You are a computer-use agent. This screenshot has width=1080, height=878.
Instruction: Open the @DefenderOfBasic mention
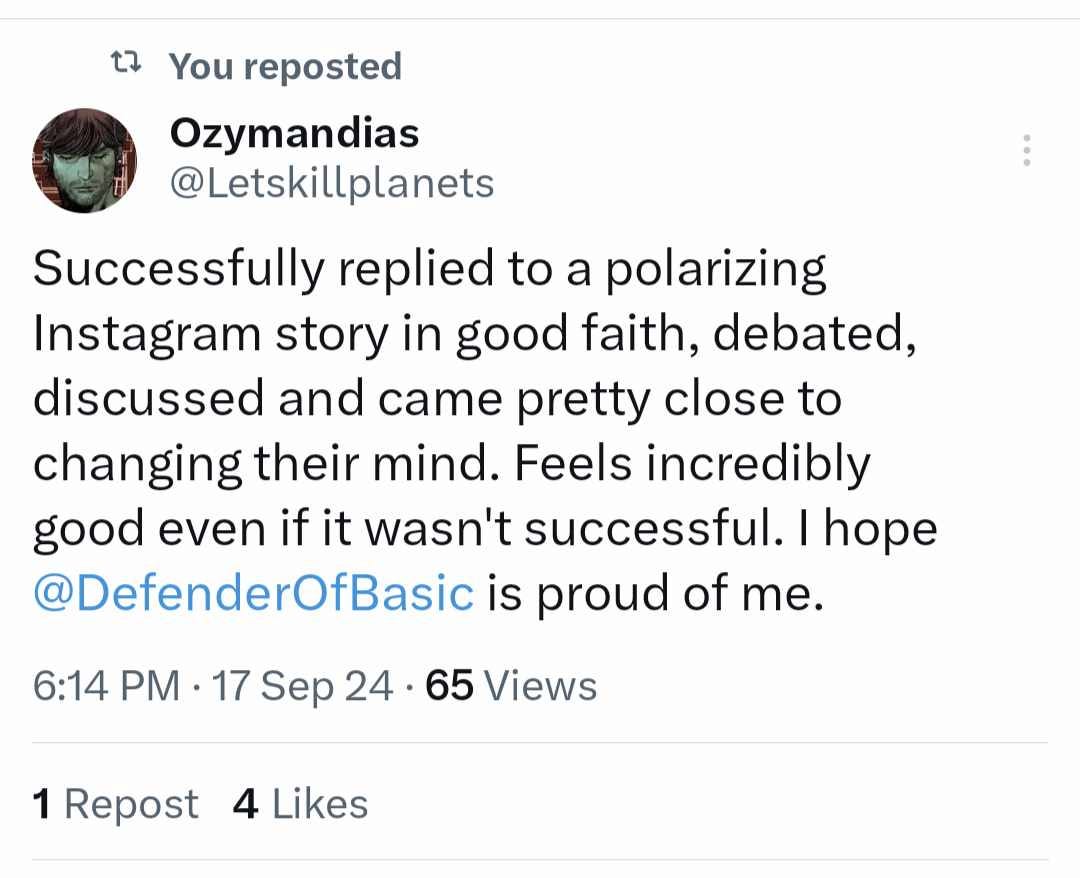coord(253,593)
